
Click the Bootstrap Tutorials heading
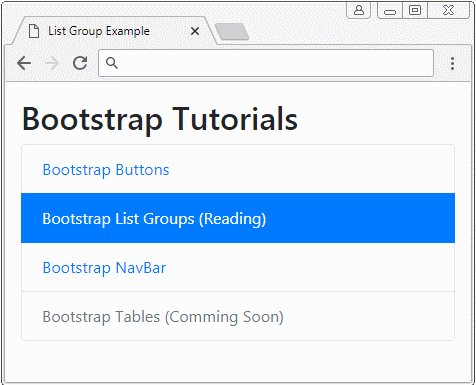[x=160, y=119]
